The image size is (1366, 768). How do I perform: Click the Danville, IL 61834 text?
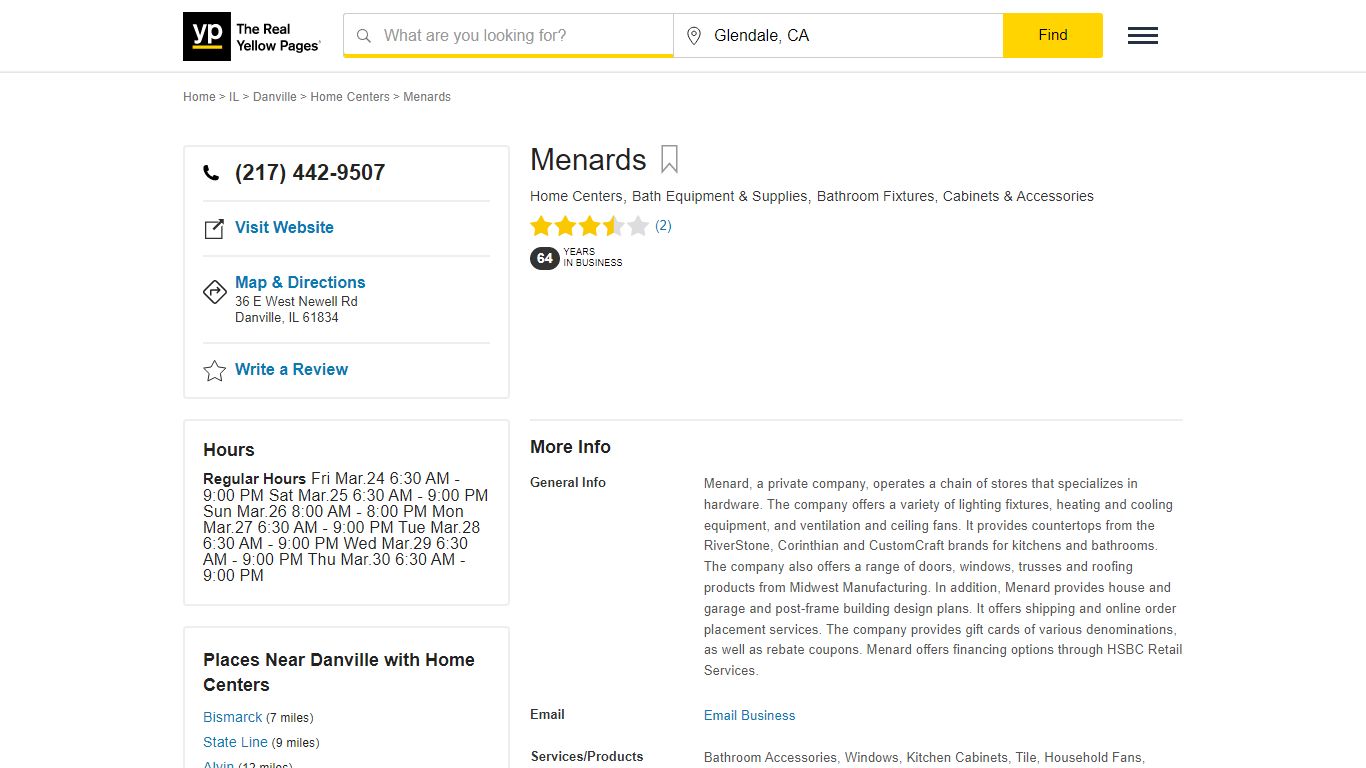coord(287,318)
